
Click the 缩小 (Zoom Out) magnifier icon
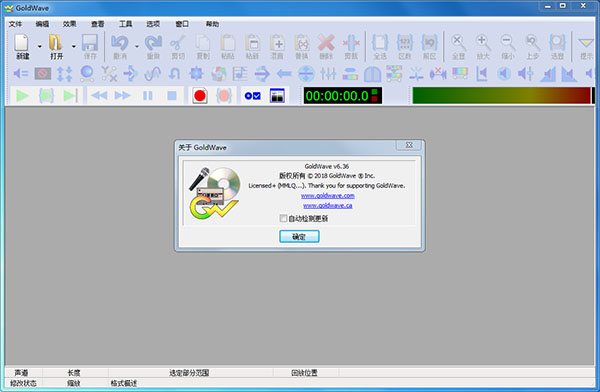click(508, 43)
